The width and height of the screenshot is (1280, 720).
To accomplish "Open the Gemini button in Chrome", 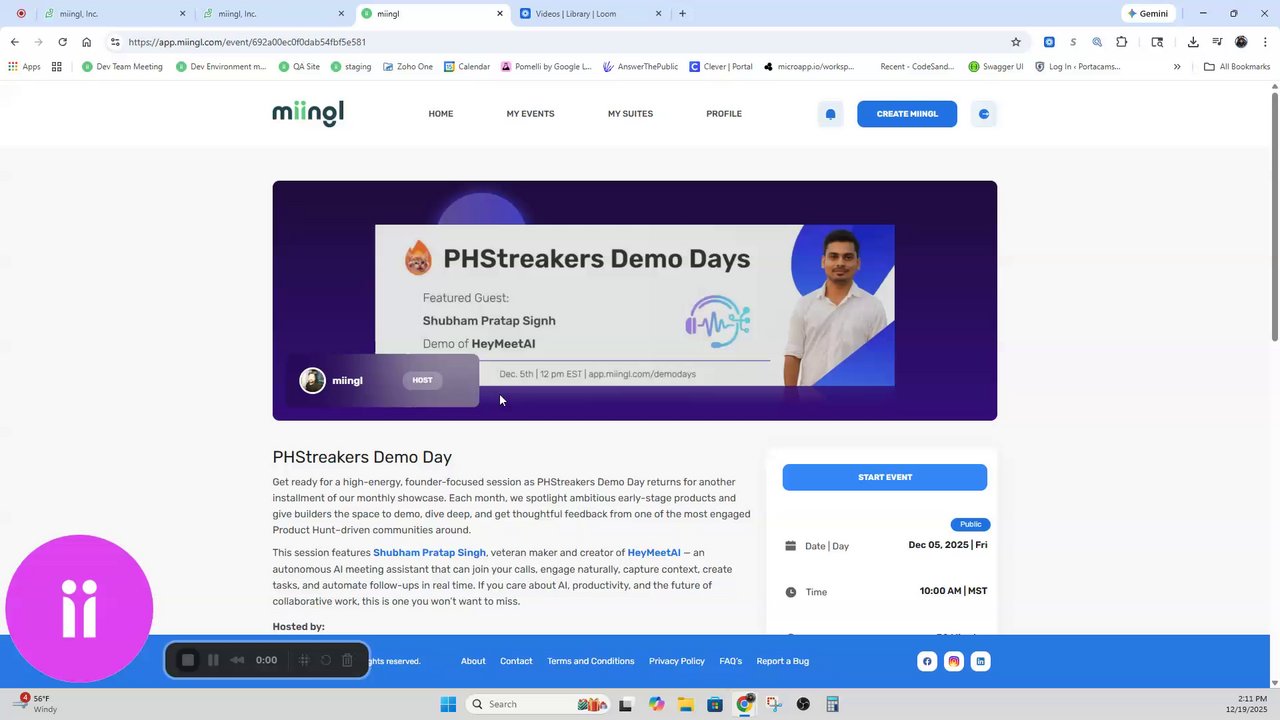I will [x=1147, y=14].
